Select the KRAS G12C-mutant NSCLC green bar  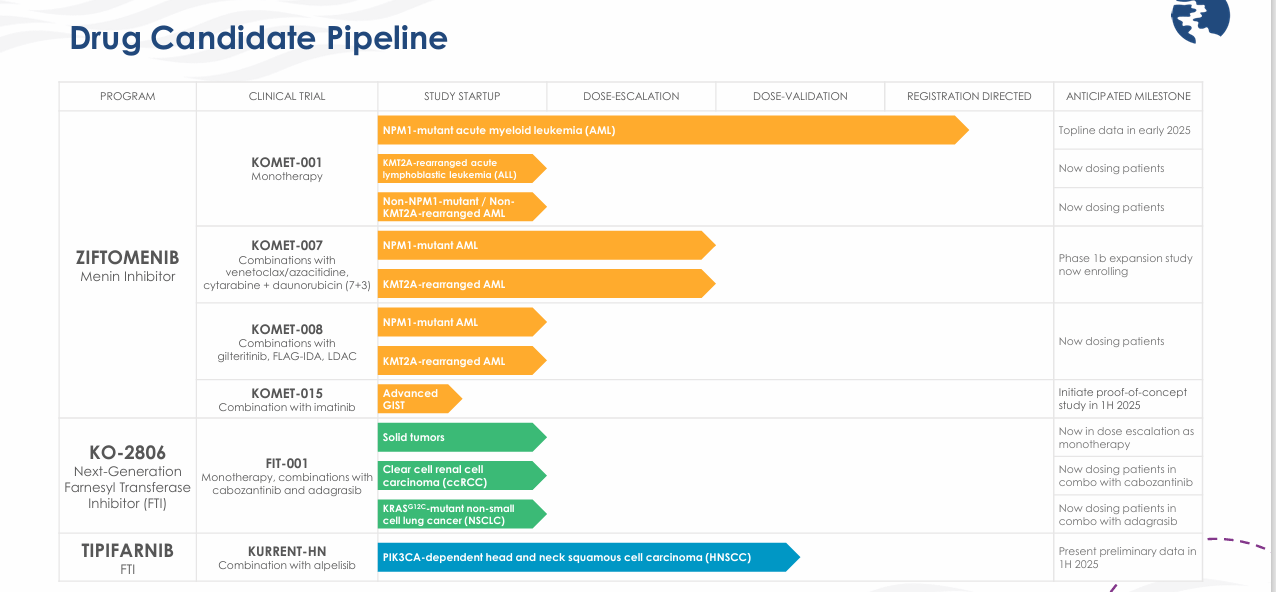pos(460,514)
